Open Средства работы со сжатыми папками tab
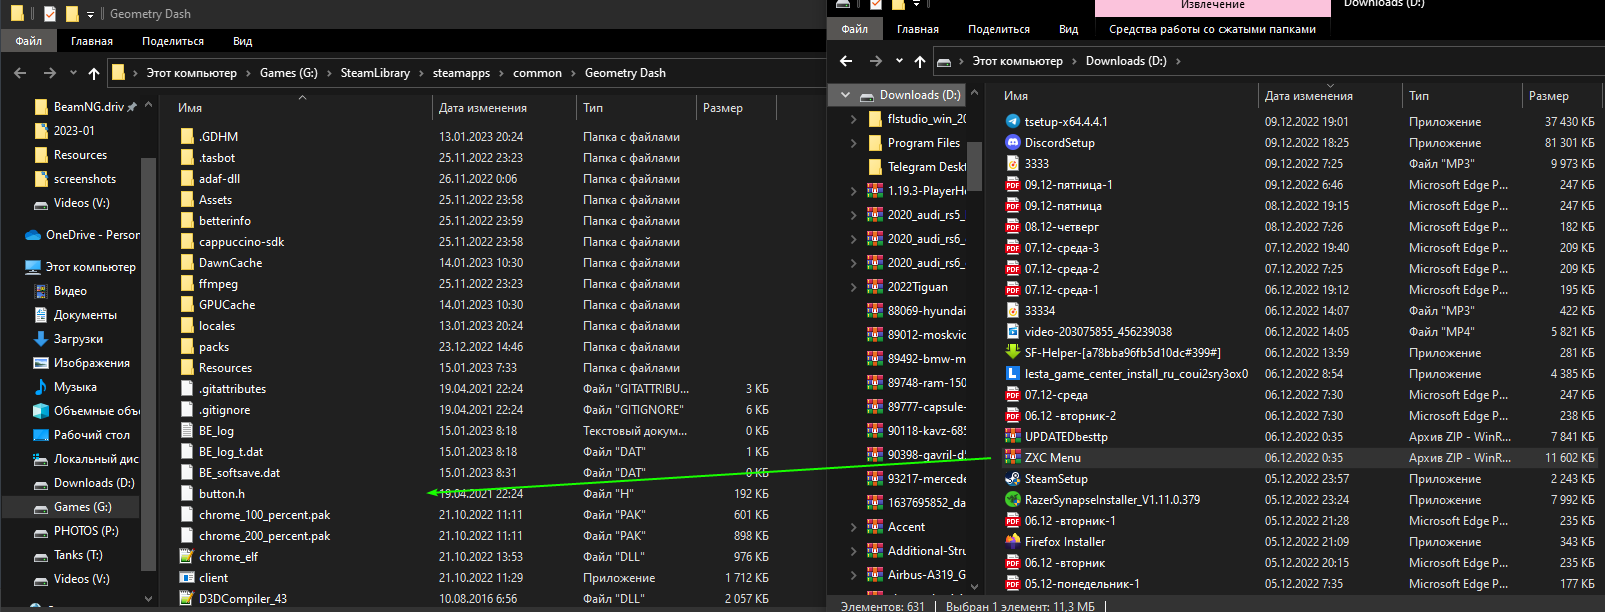1605x612 pixels. pyautogui.click(x=1212, y=29)
